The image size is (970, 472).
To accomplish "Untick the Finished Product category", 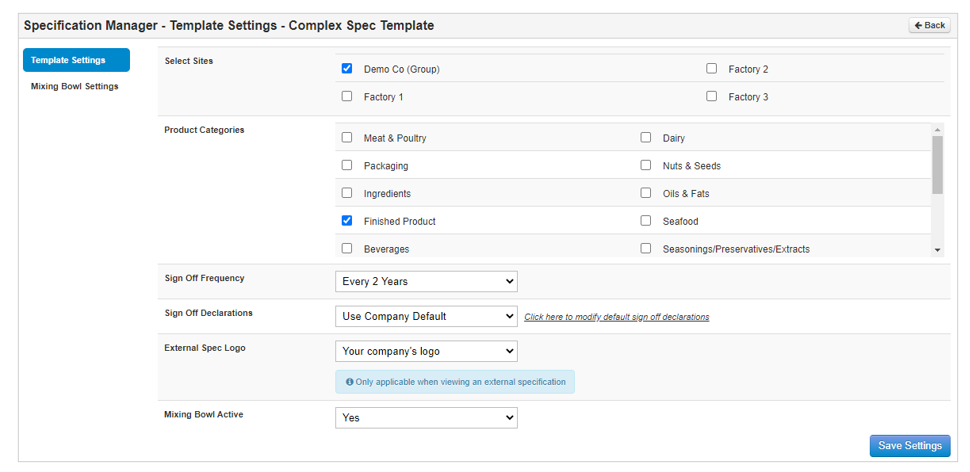I will (347, 221).
